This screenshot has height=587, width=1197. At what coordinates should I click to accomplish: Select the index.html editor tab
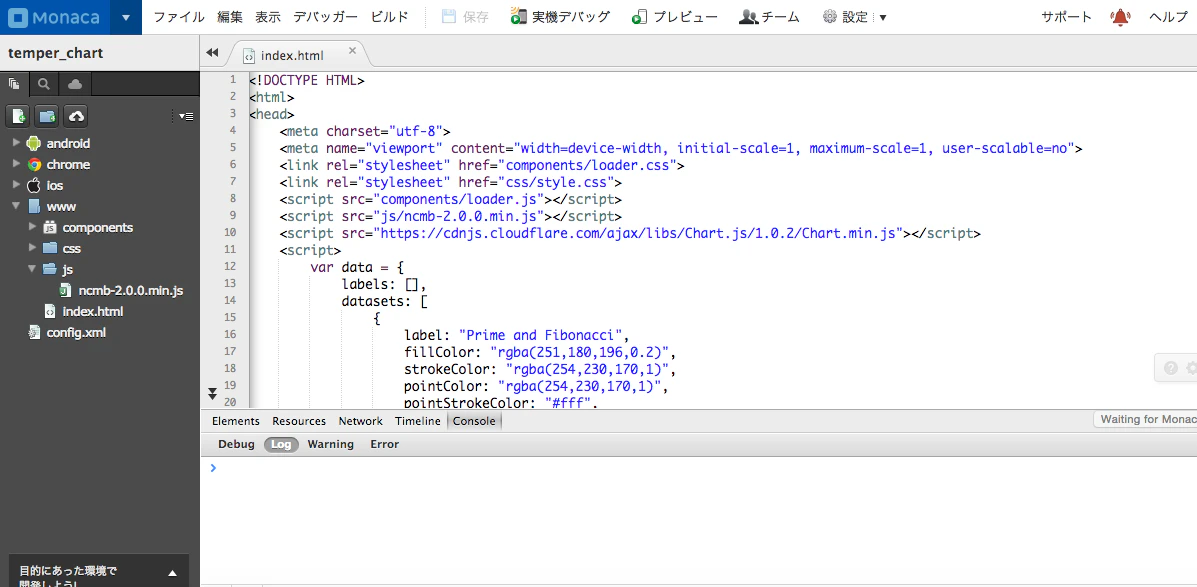point(292,55)
